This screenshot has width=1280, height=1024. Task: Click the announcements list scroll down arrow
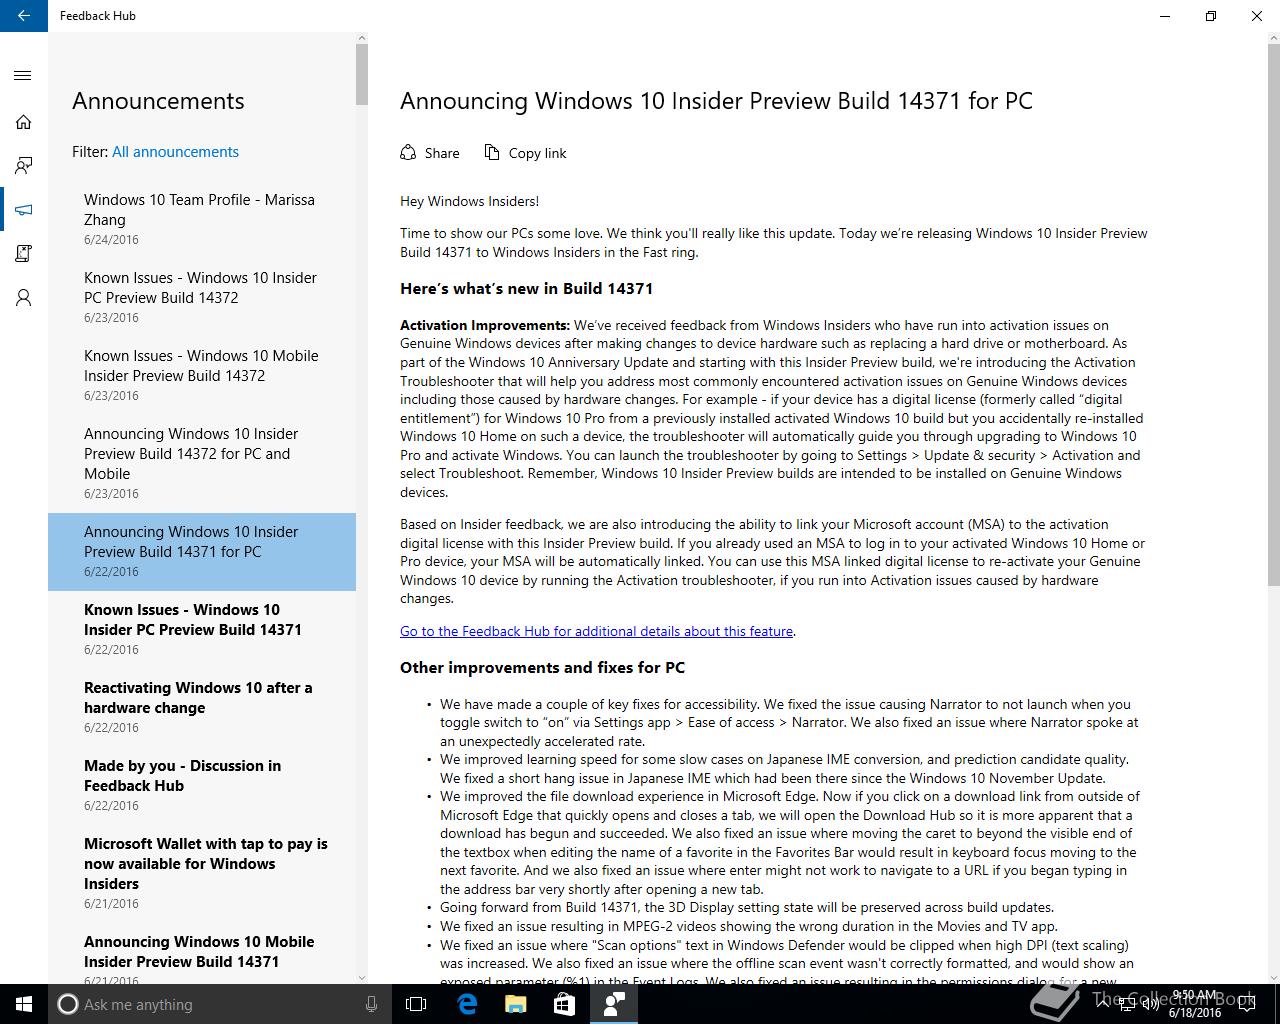point(362,978)
